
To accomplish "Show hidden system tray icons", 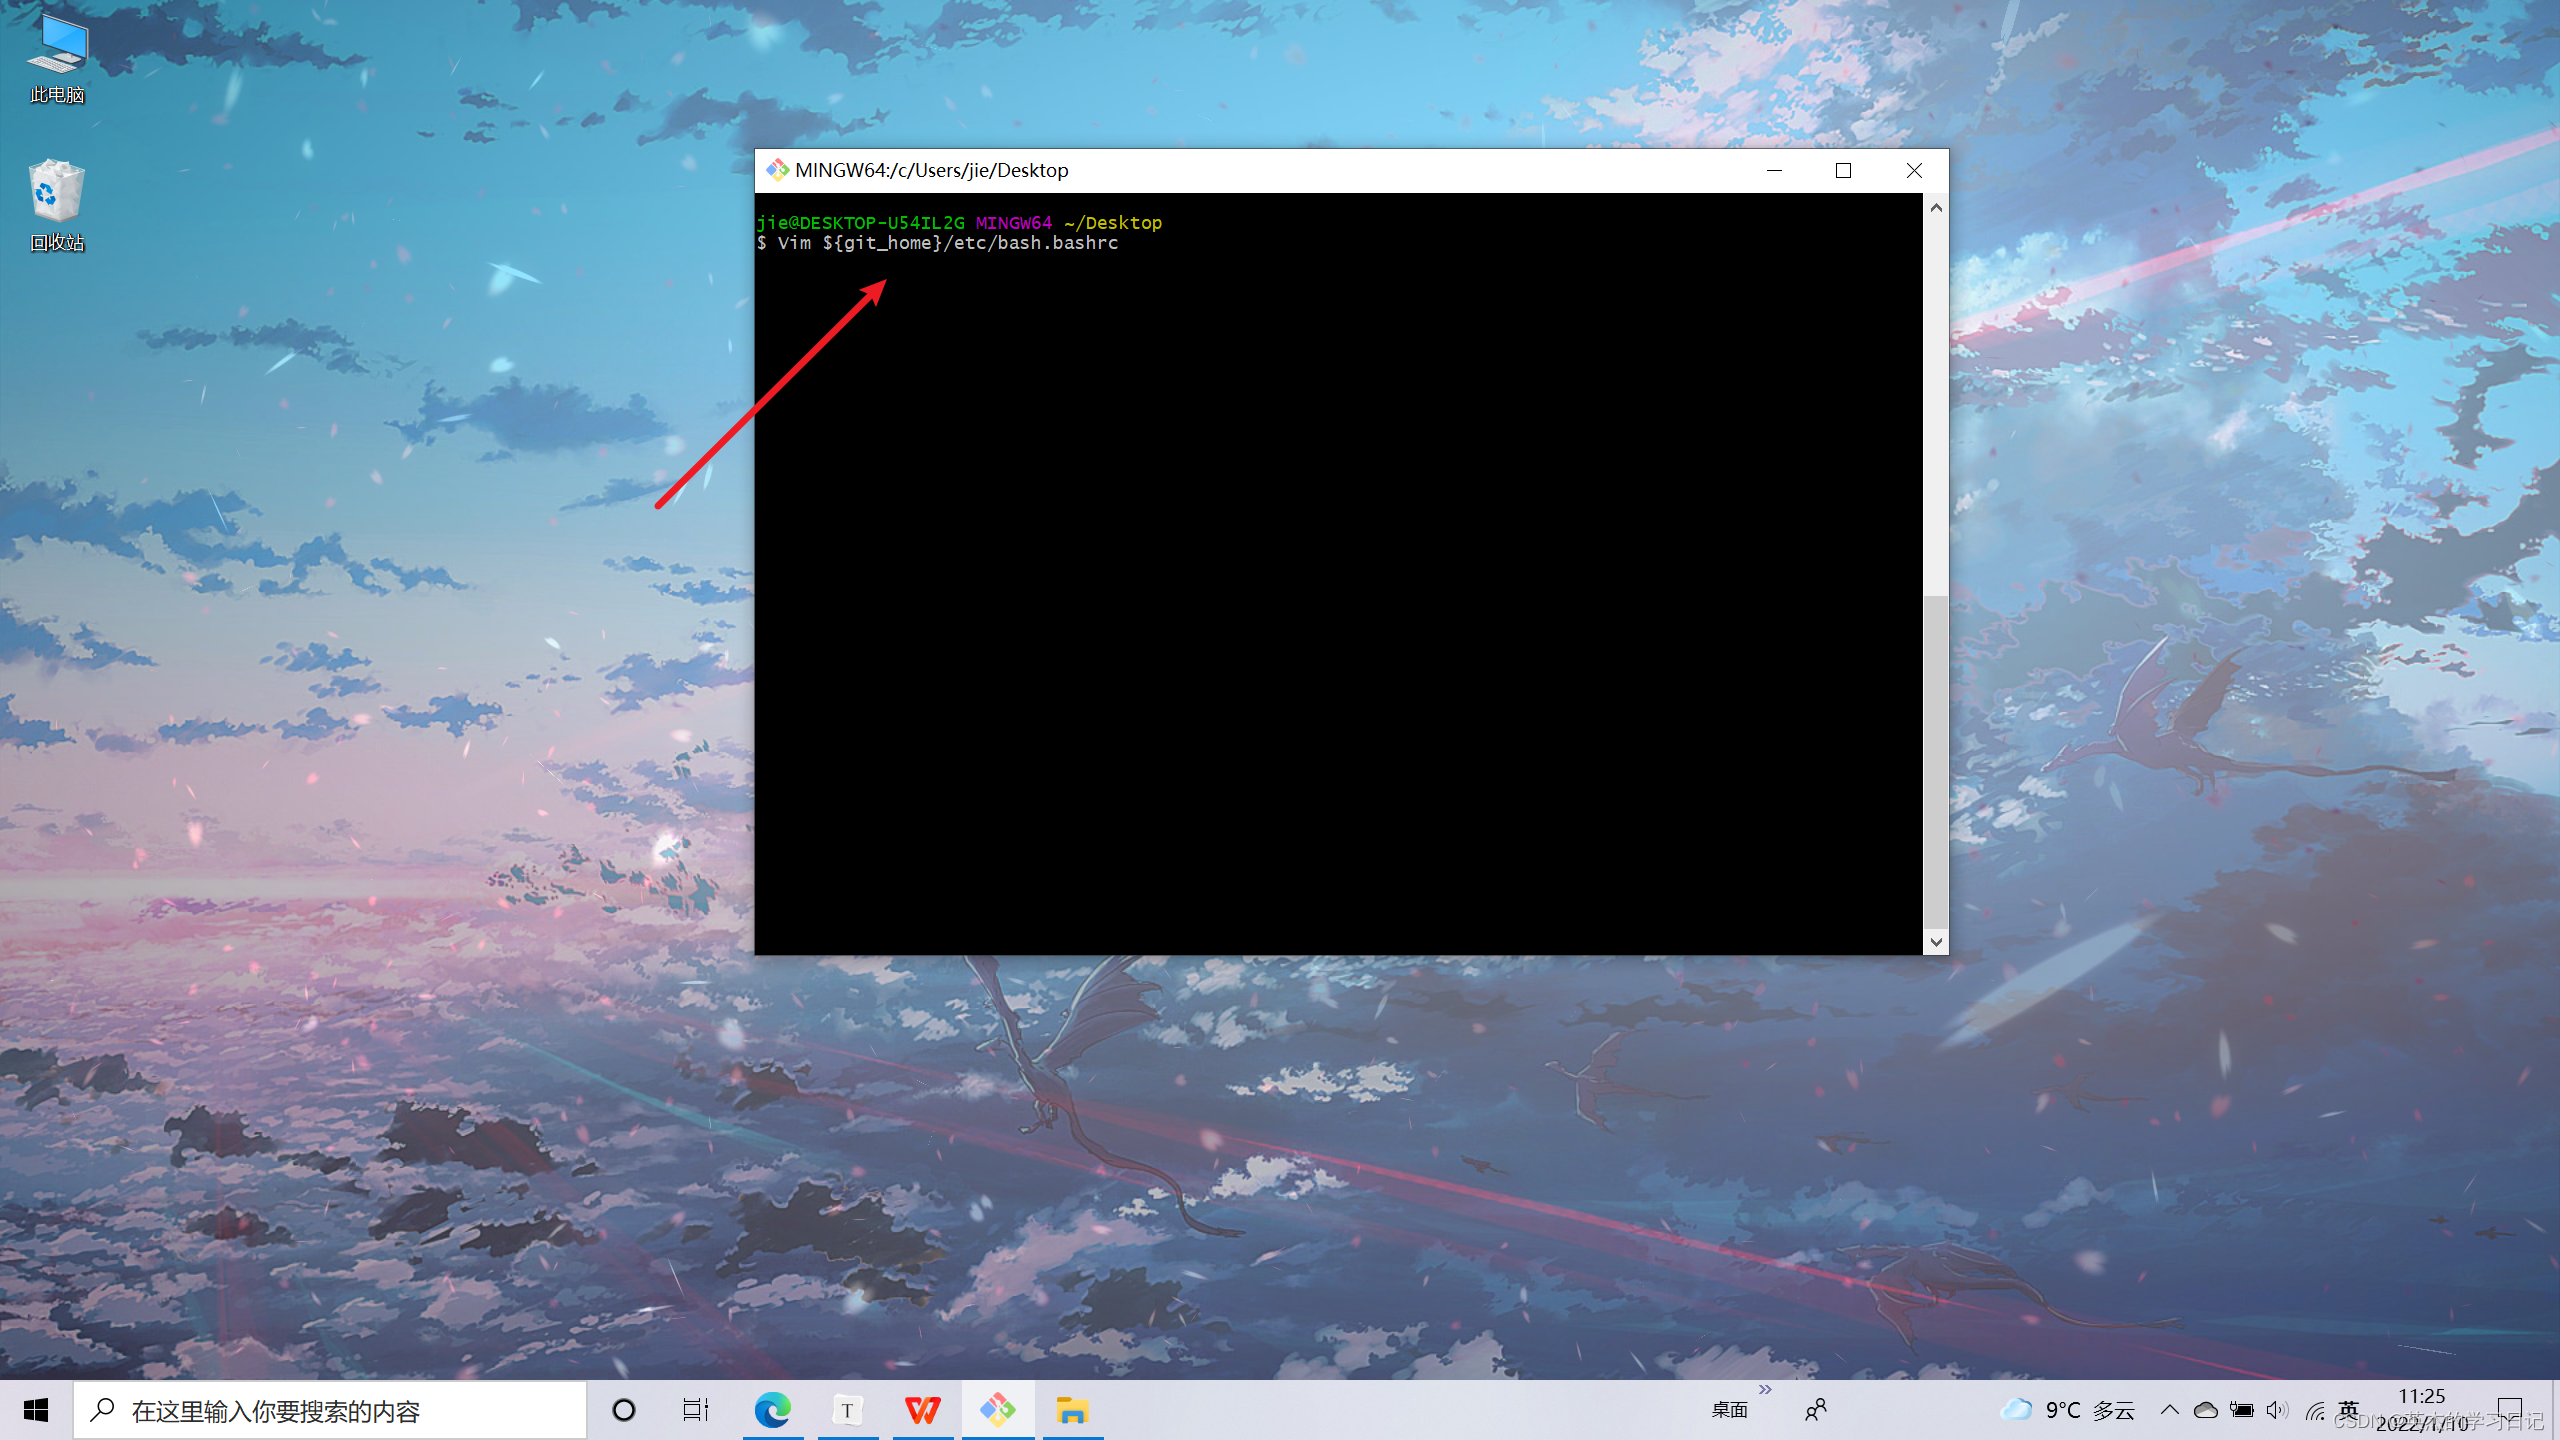I will (x=2169, y=1410).
